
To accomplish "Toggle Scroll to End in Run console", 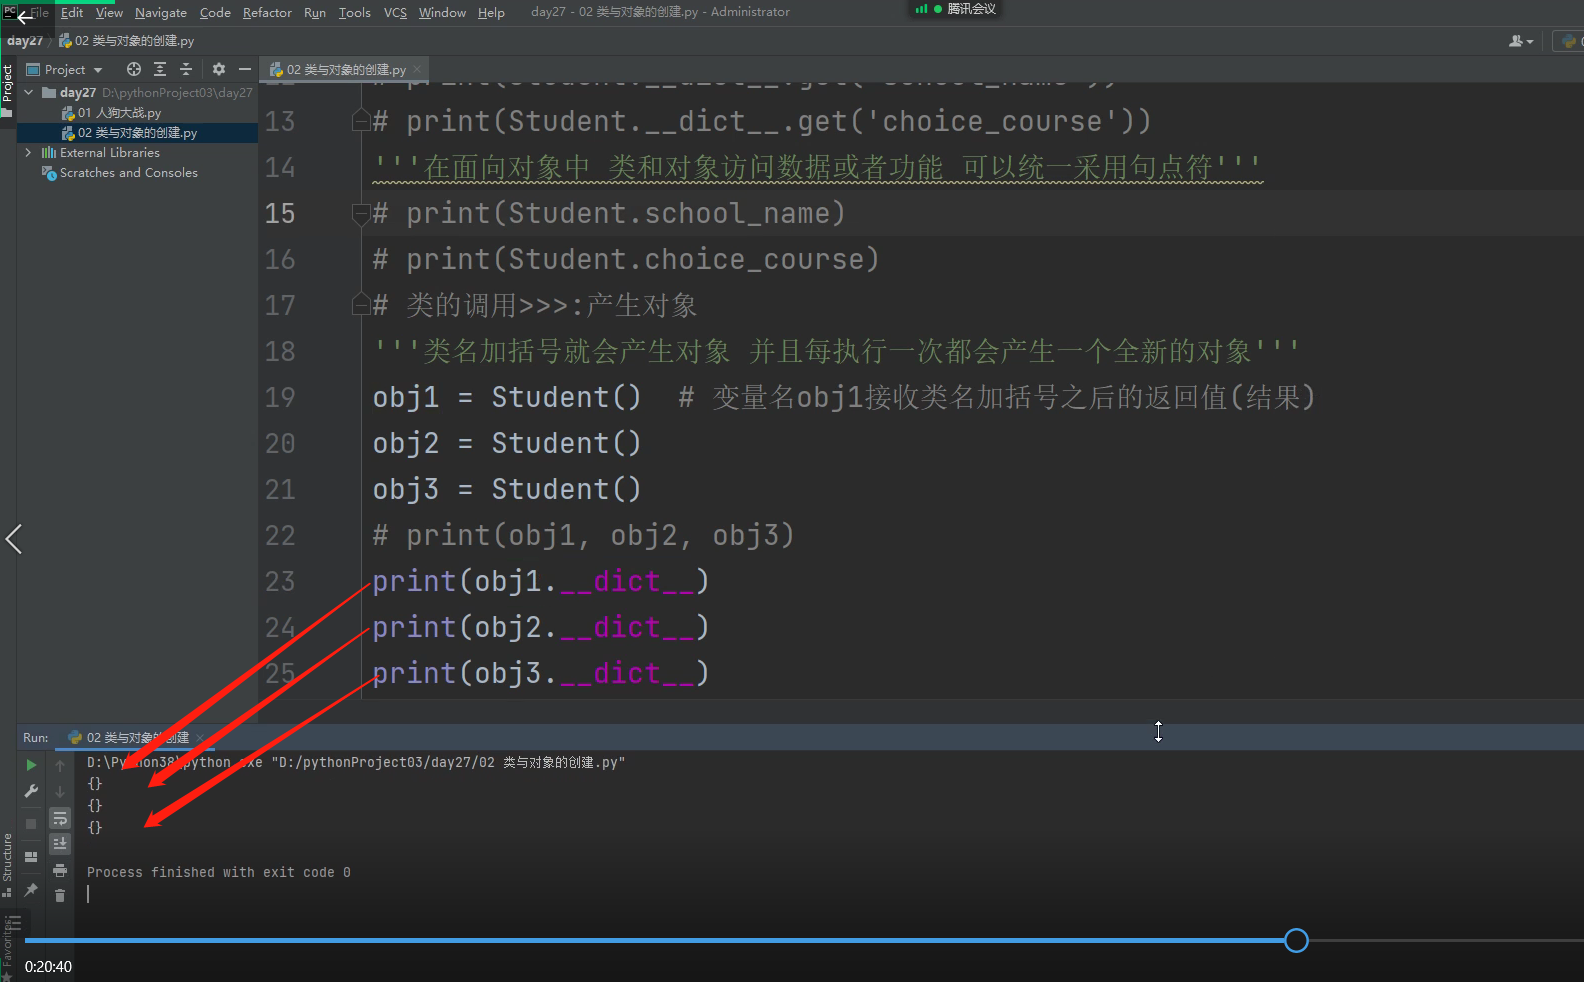I will point(60,844).
